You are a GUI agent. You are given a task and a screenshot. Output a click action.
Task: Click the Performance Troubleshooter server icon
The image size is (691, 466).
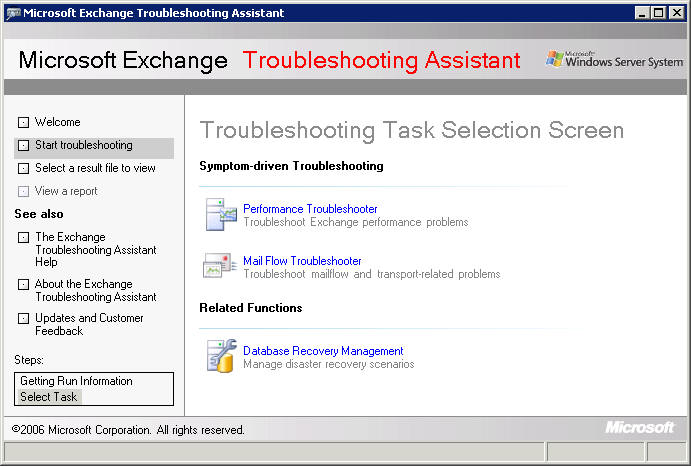coord(221,215)
